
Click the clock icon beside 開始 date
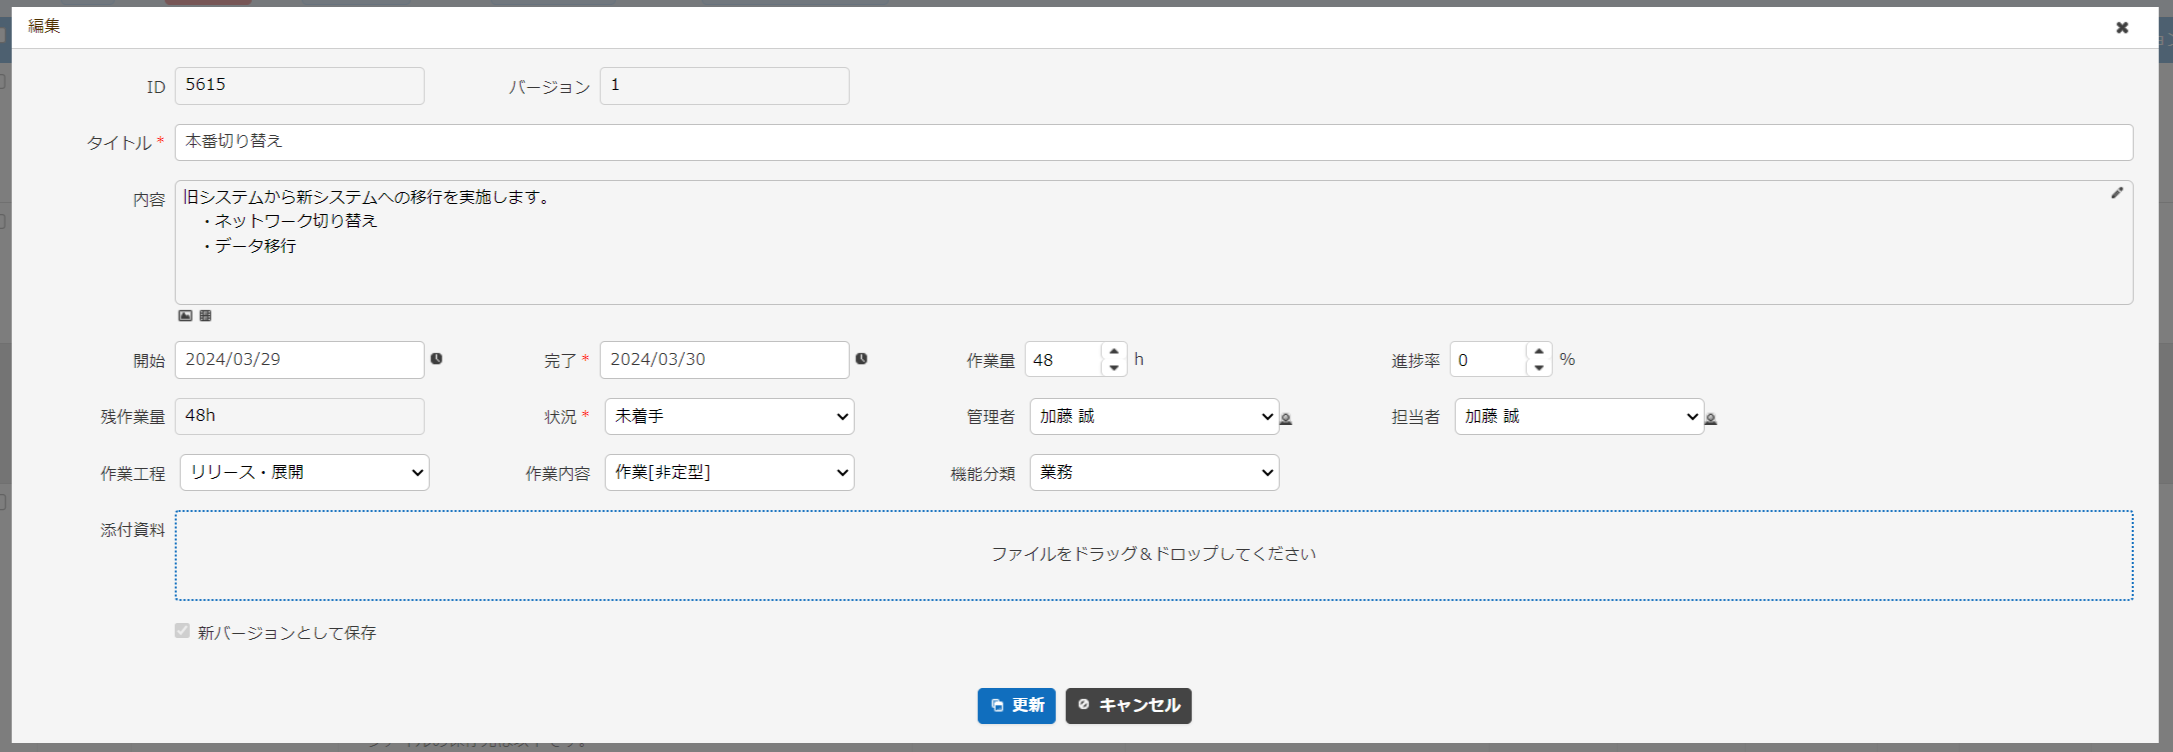(x=436, y=359)
